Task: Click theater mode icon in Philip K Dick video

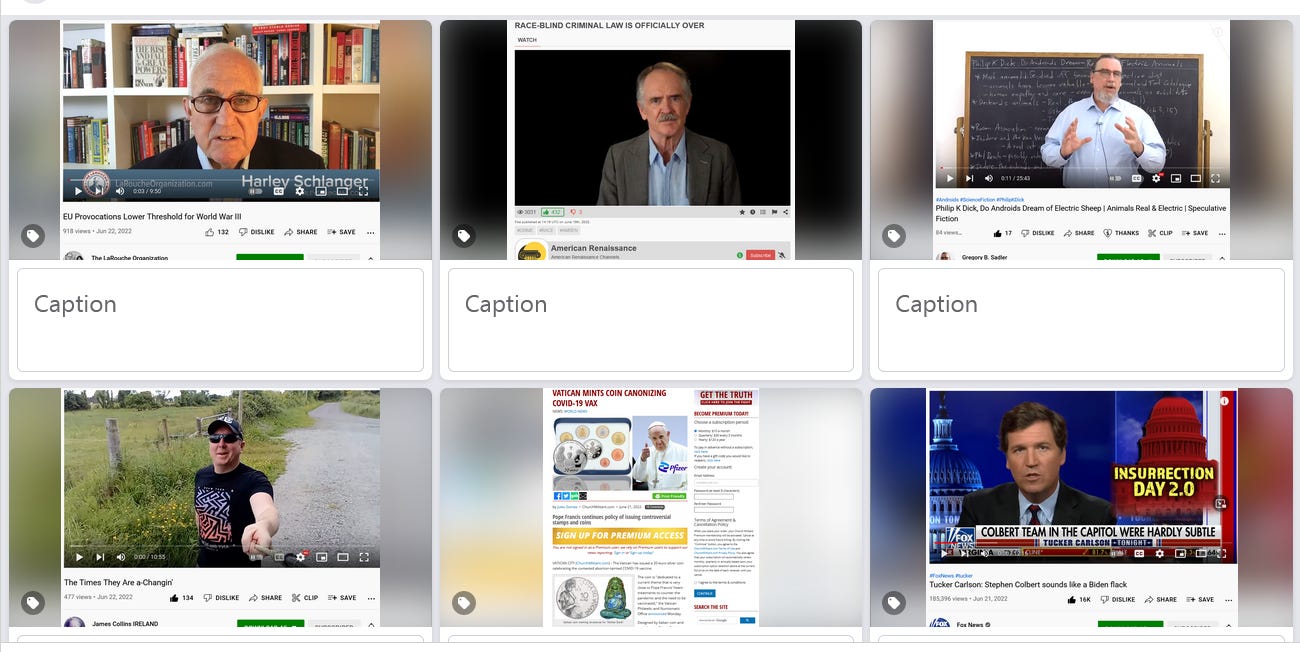Action: coord(1195,178)
